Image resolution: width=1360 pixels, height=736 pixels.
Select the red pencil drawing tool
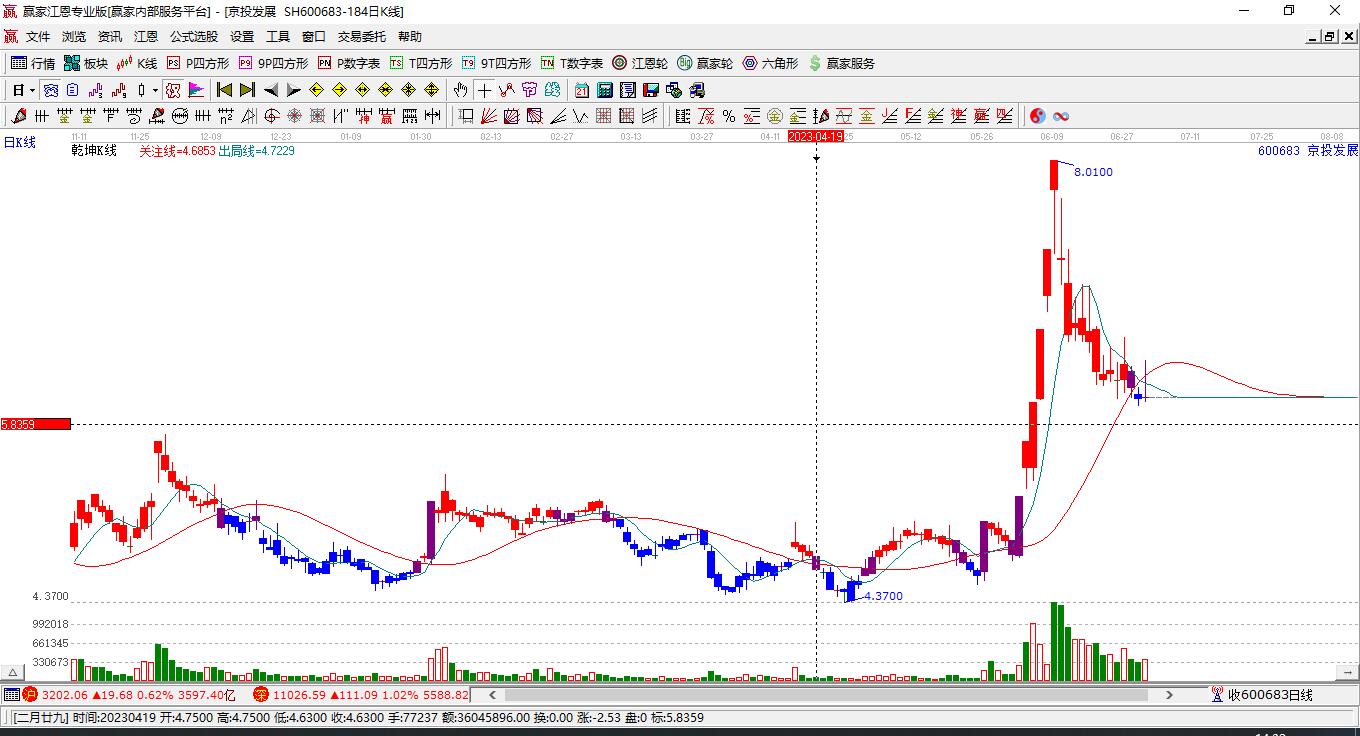coord(19,116)
